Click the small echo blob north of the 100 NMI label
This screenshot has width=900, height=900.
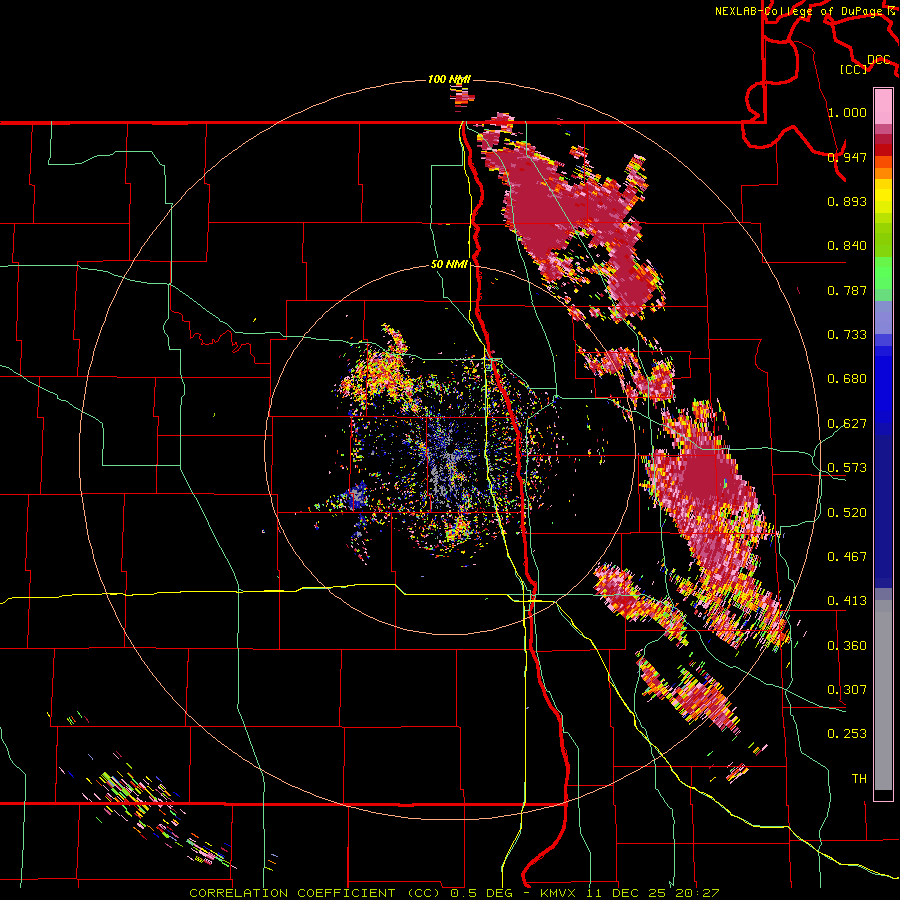click(461, 96)
